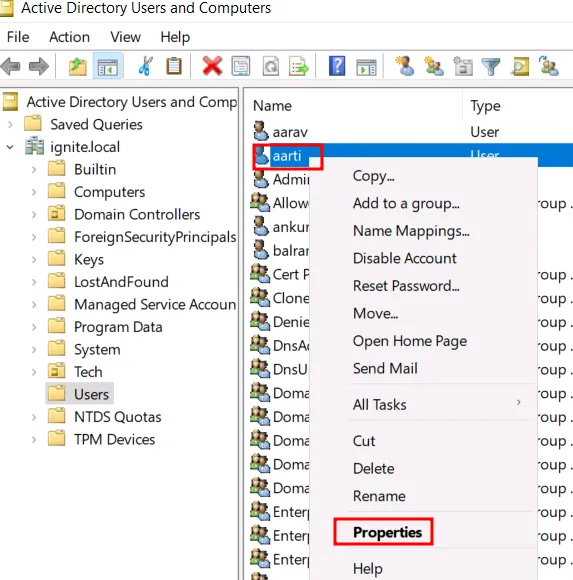Image resolution: width=573 pixels, height=580 pixels.
Task: Add selected objects to group icon
Action: [549, 66]
